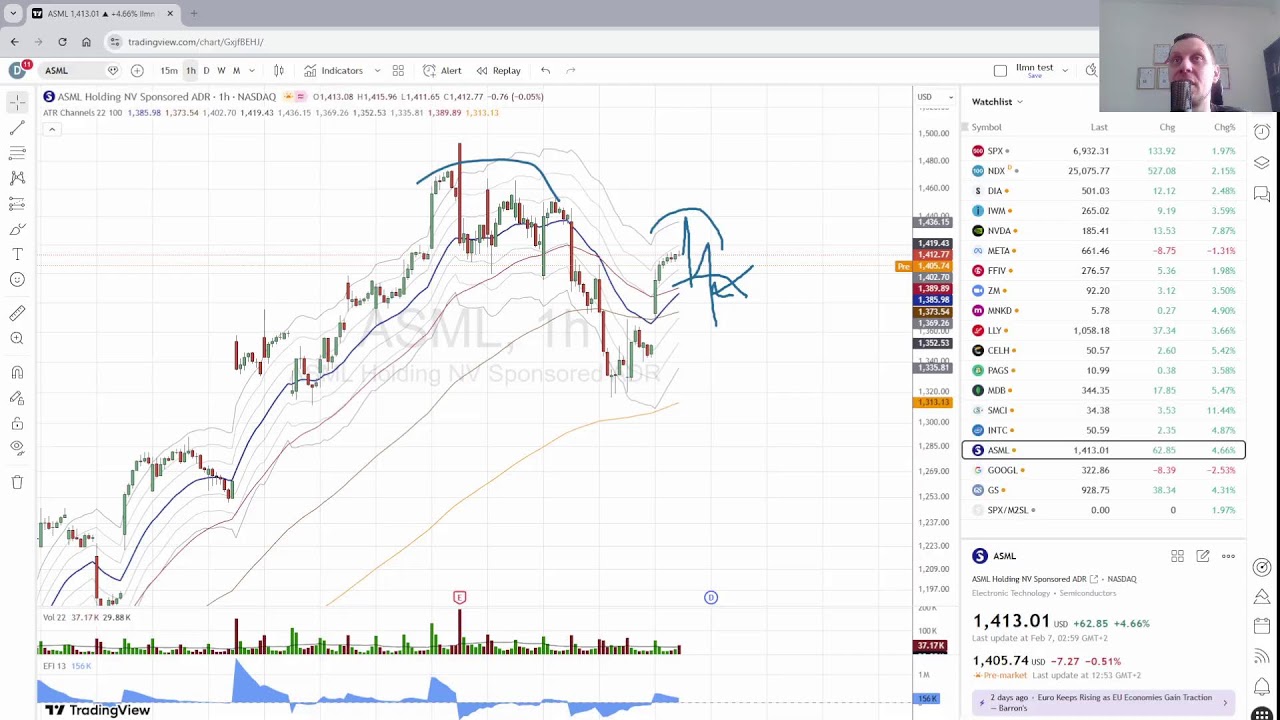Expand the timeframe interval dropdown
The width and height of the screenshot is (1280, 720).
click(x=251, y=70)
